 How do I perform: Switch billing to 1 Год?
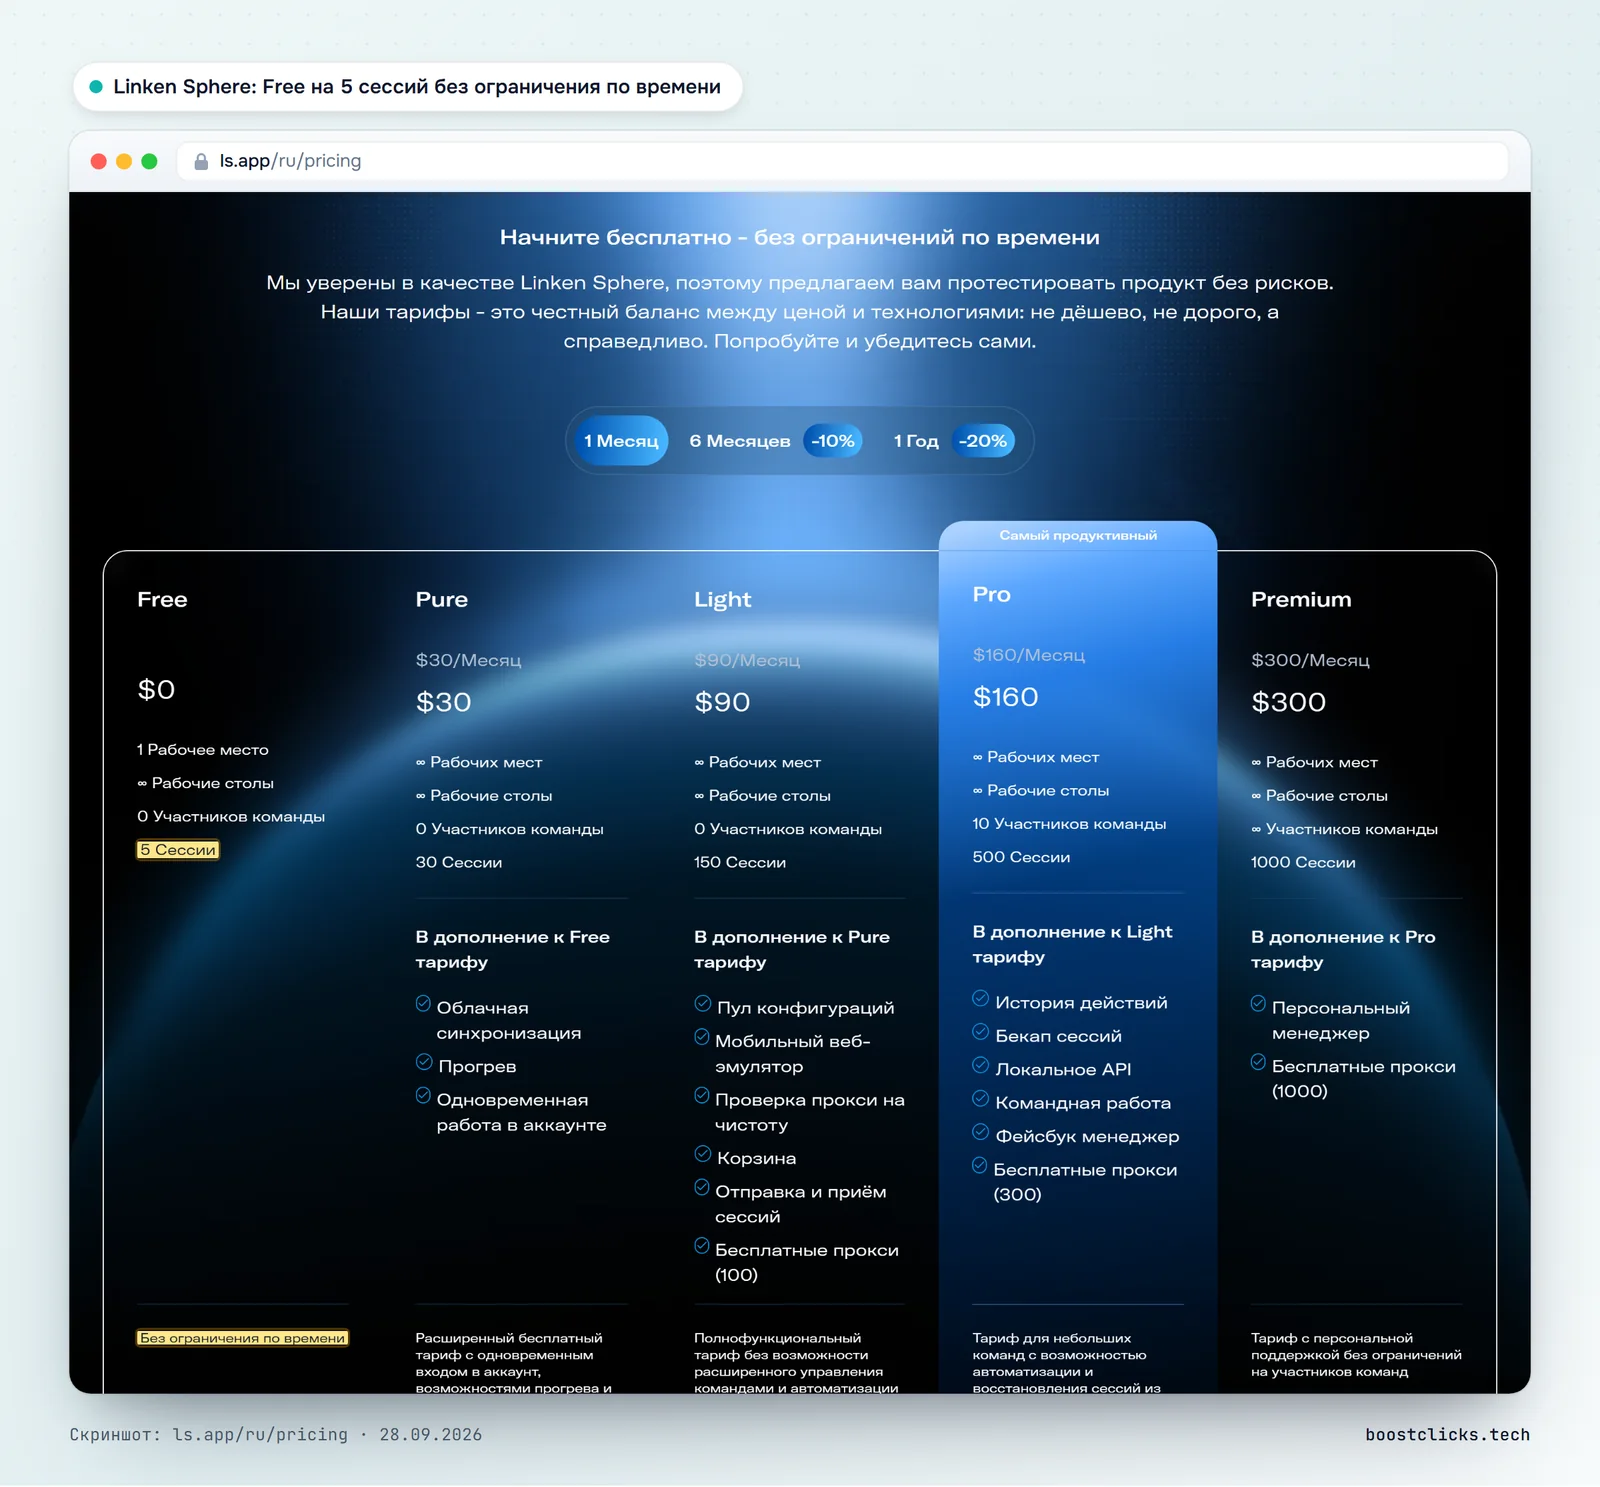pyautogui.click(x=916, y=441)
